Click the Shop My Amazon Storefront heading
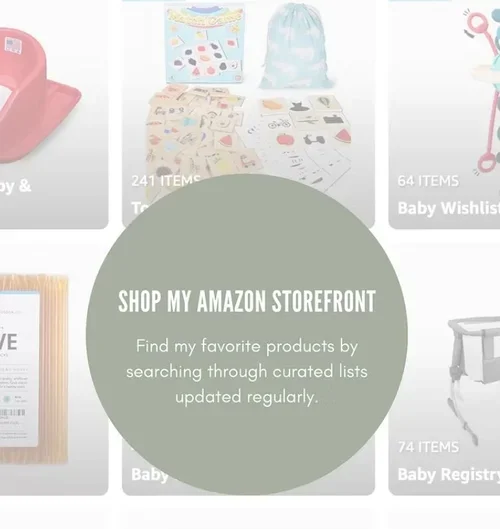Image resolution: width=500 pixels, height=529 pixels. tap(247, 301)
